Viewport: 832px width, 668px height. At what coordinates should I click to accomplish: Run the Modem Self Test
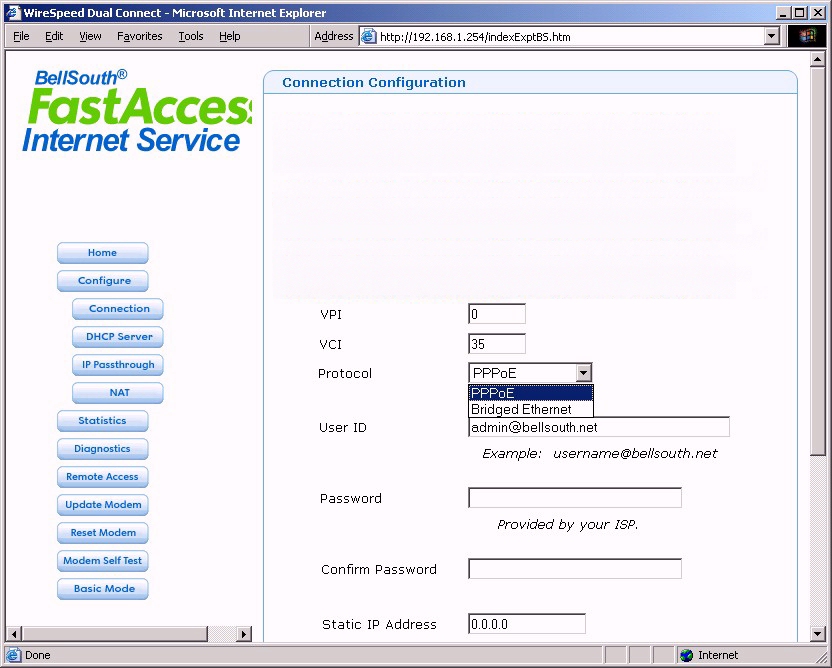point(102,561)
